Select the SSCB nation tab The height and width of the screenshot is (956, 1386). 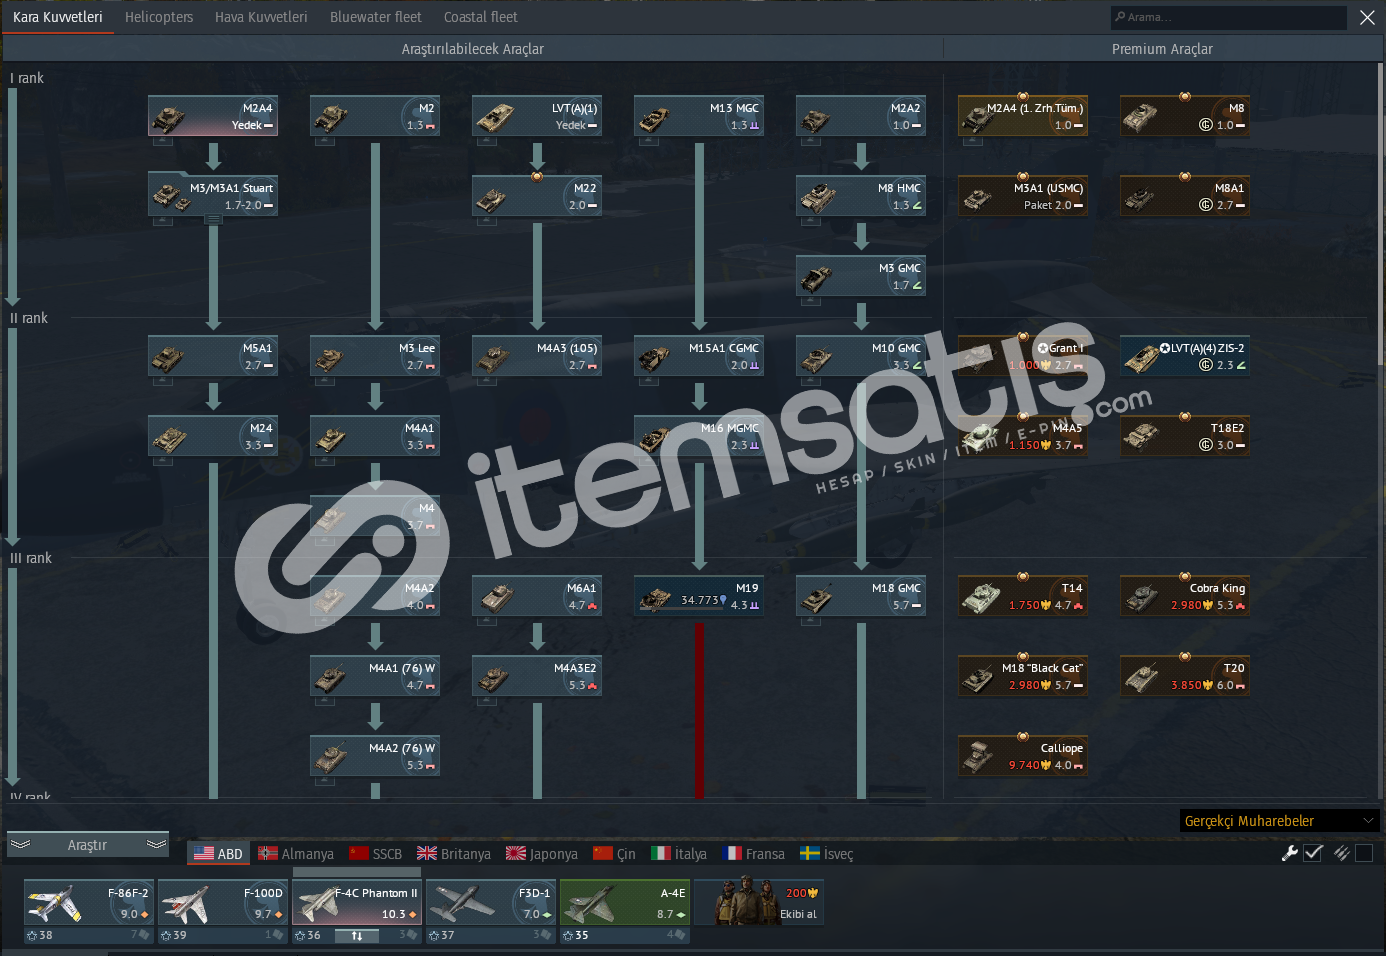tap(376, 854)
